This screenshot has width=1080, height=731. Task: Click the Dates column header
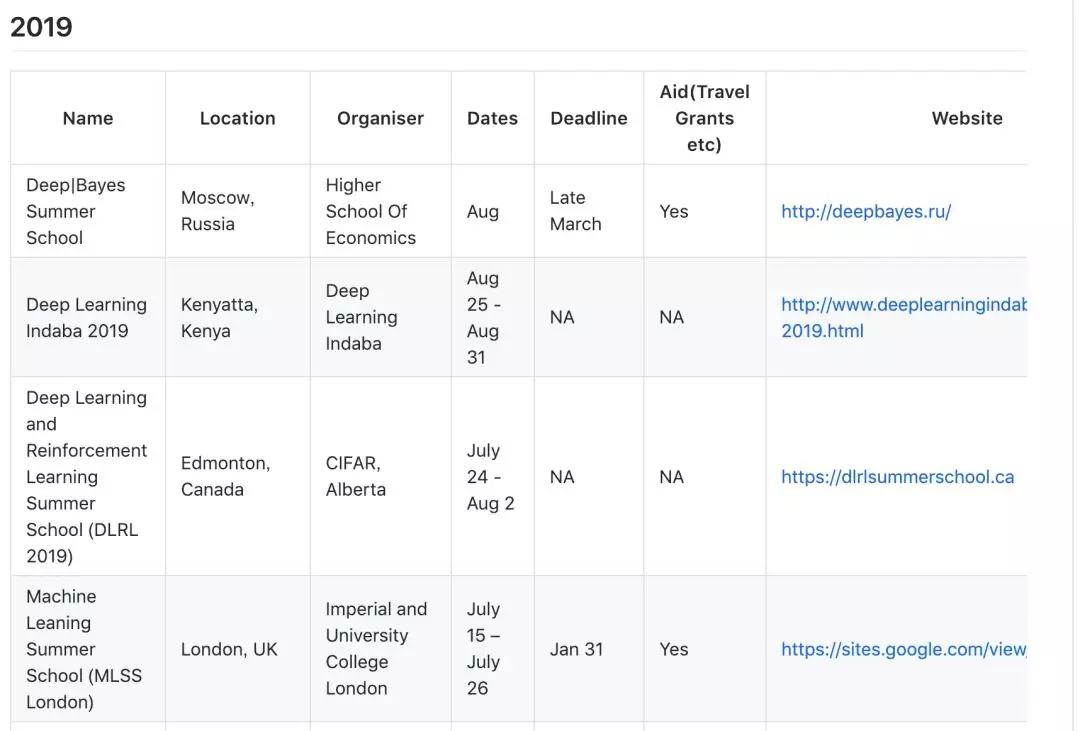[492, 118]
